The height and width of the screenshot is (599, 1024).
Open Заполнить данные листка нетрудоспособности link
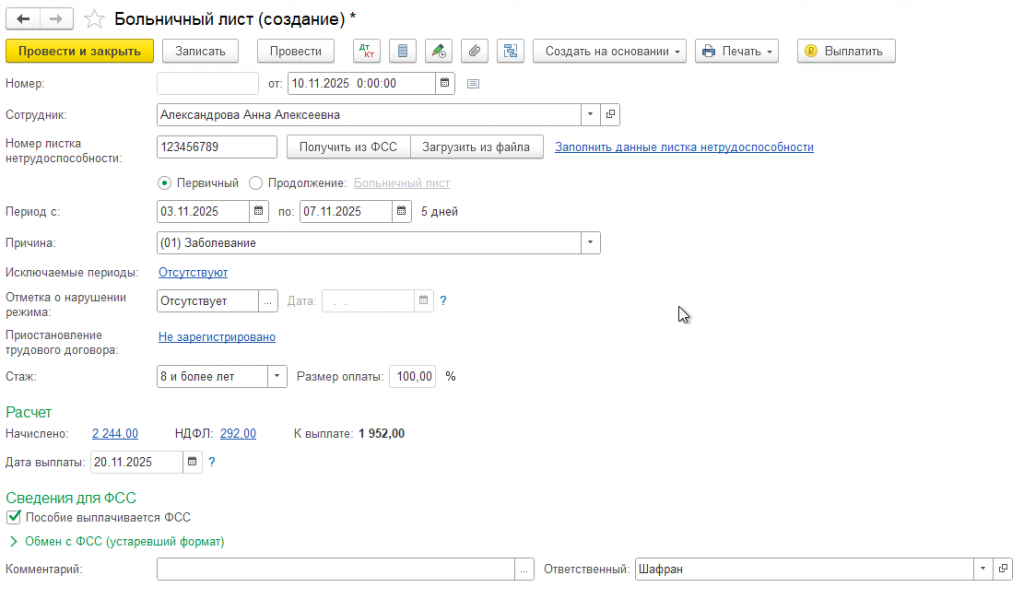click(684, 147)
